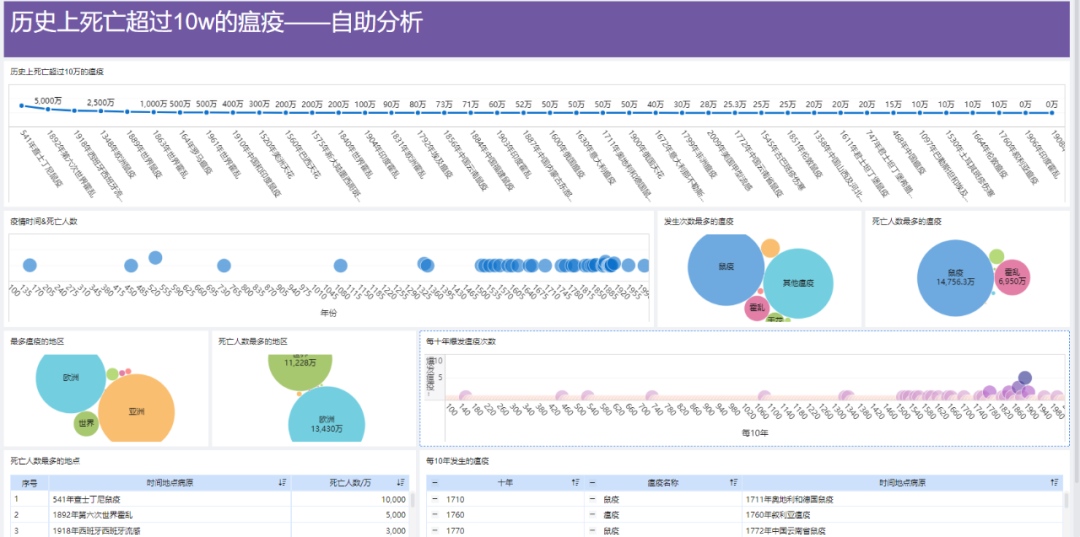The image size is (1080, 537).
Task: Collapse the 1710 decade row
Action: coord(435,499)
